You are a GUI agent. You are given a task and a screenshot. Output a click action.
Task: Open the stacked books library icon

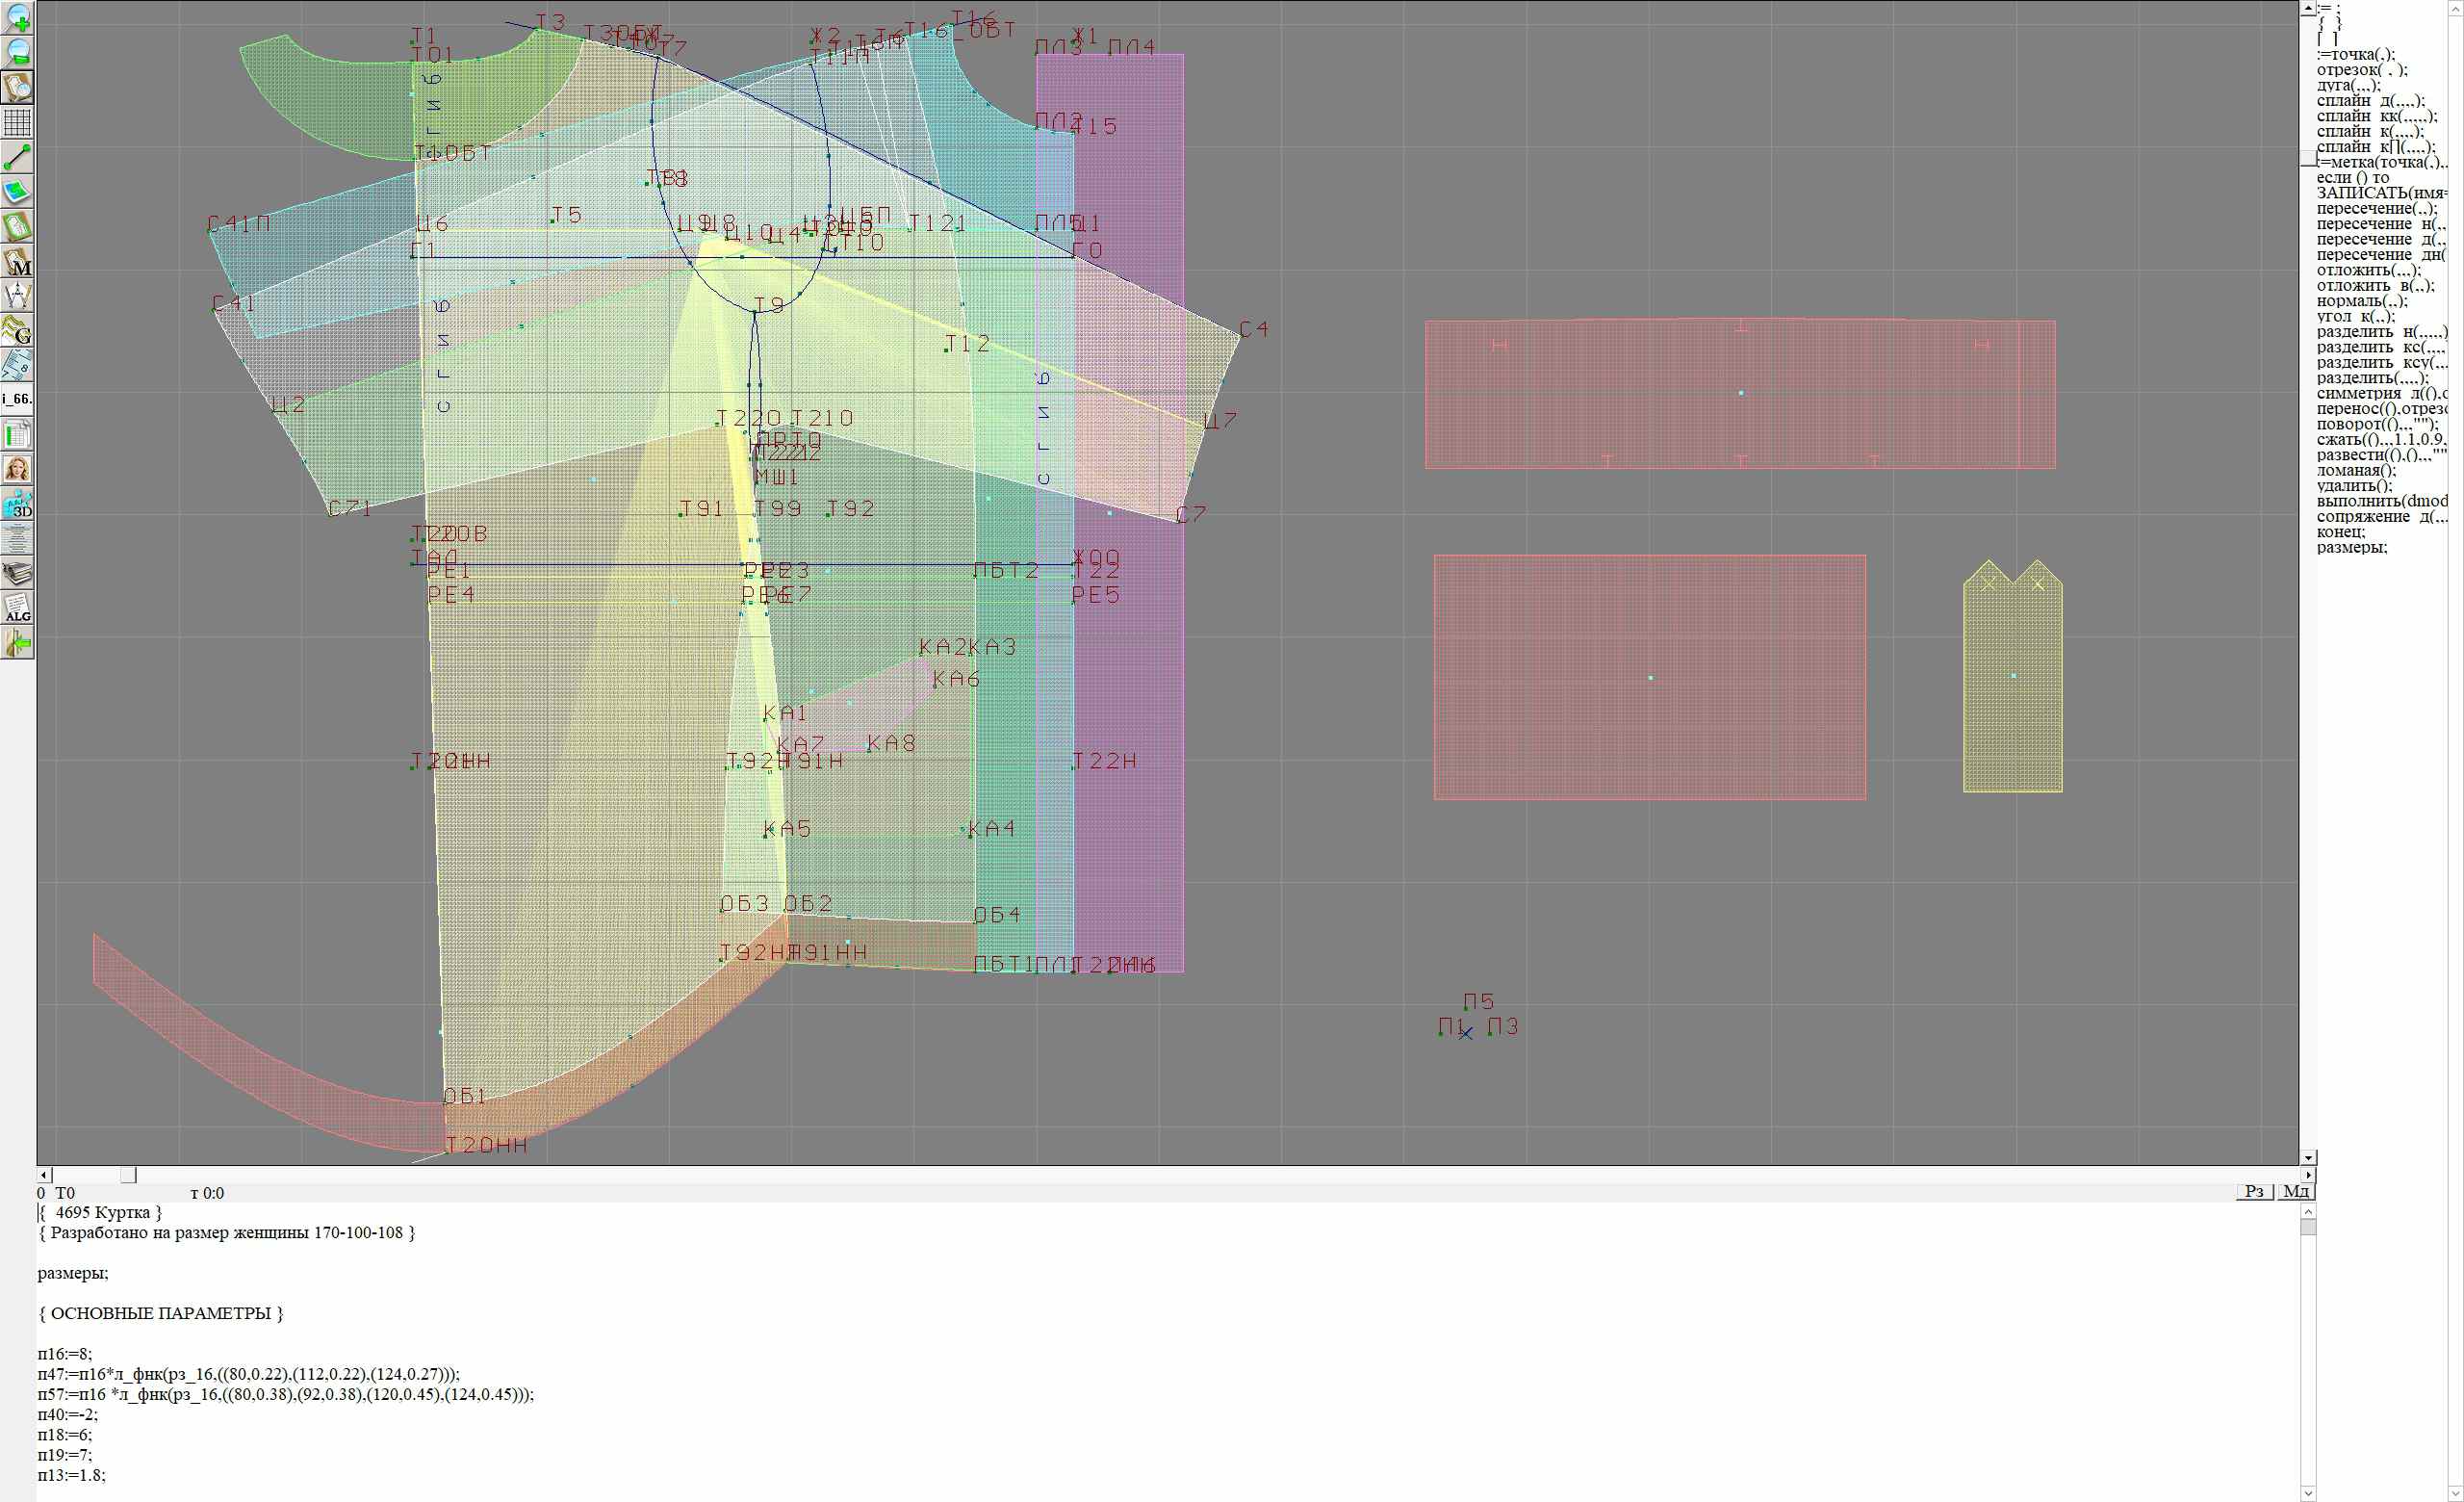pos(18,574)
